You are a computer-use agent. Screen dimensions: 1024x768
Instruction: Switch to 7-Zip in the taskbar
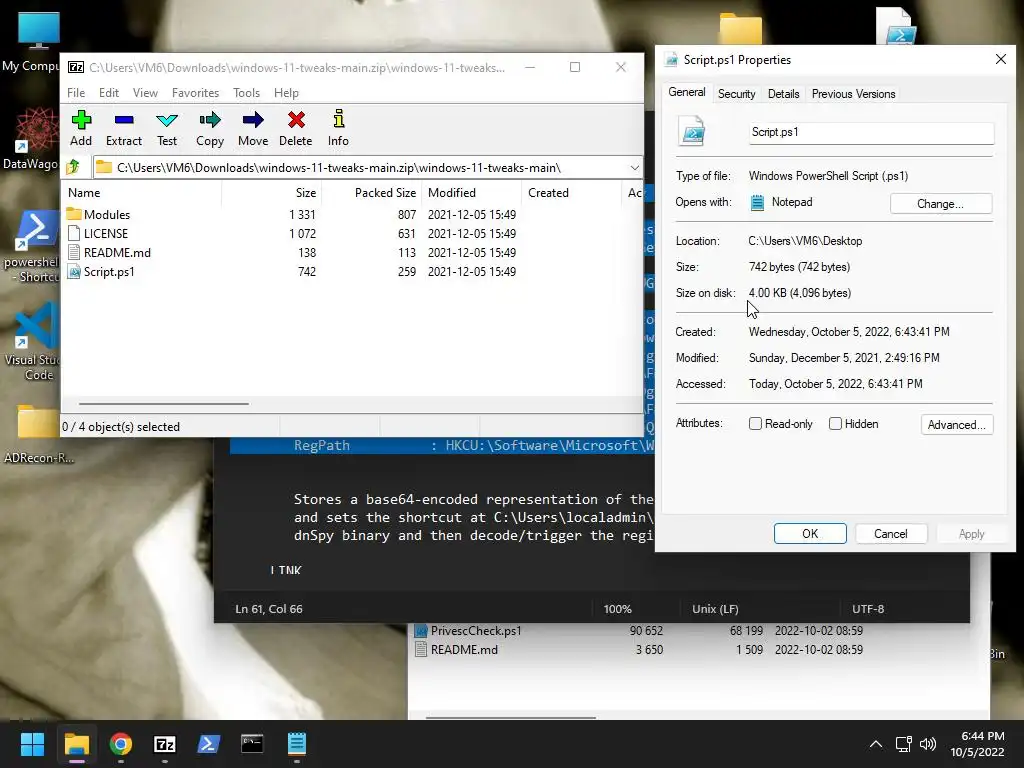point(165,744)
